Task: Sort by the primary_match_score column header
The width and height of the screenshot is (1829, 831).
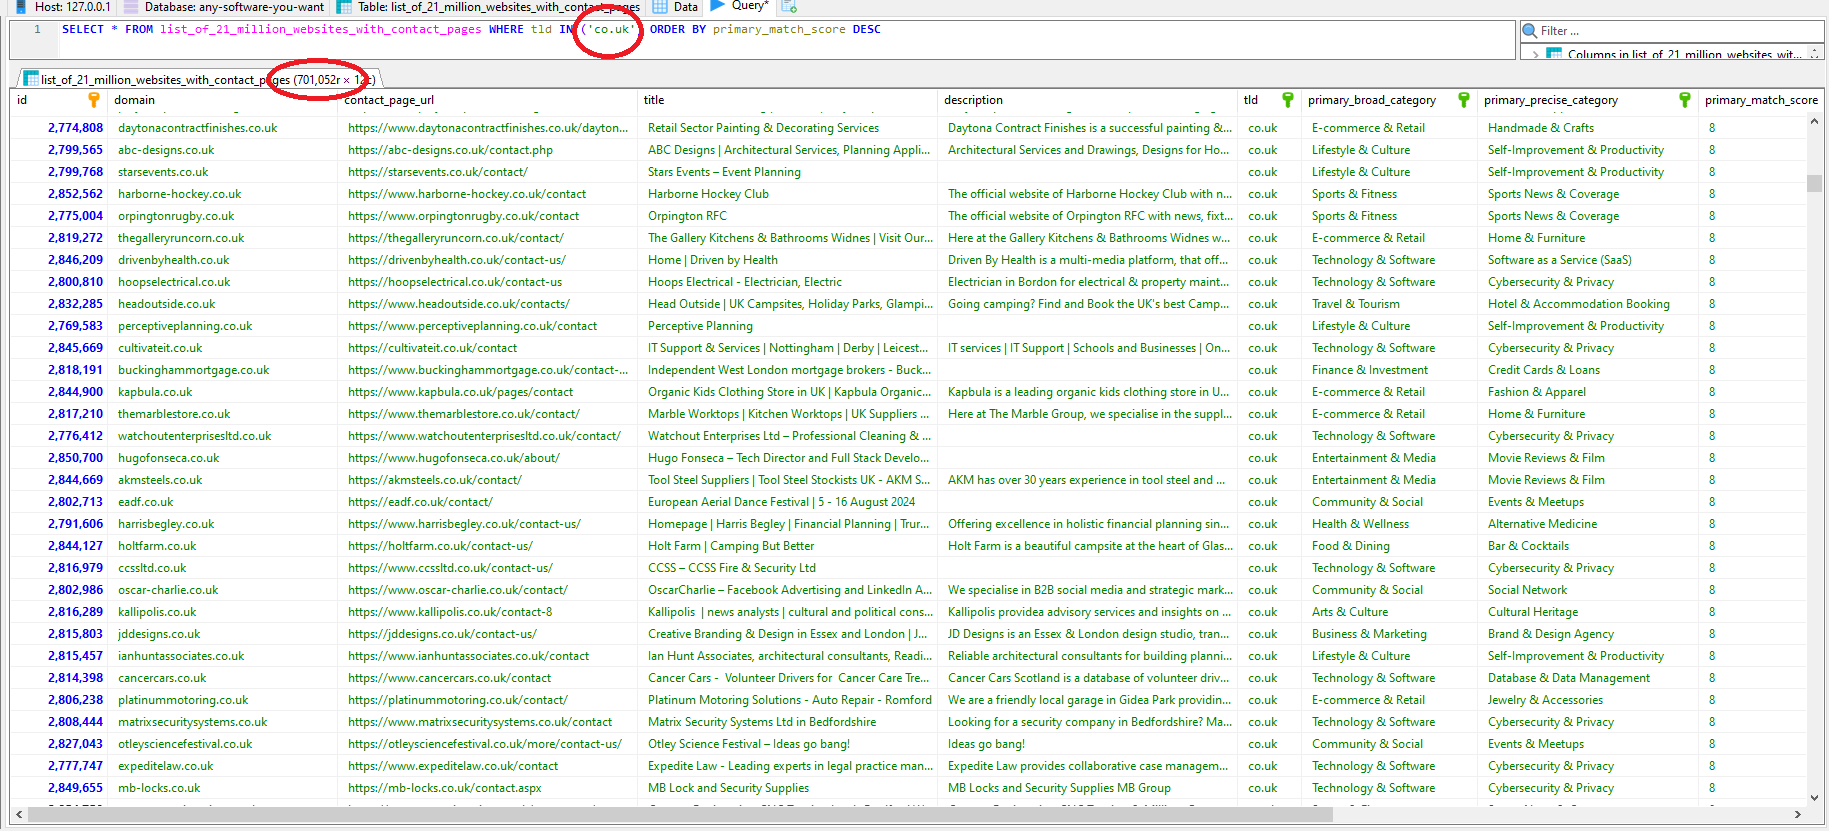Action: 1760,100
